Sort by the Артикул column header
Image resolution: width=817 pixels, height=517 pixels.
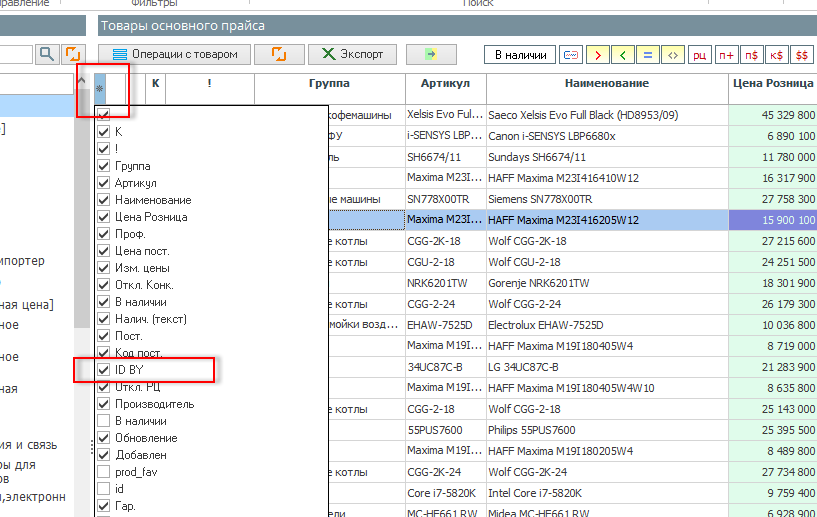[x=445, y=89]
